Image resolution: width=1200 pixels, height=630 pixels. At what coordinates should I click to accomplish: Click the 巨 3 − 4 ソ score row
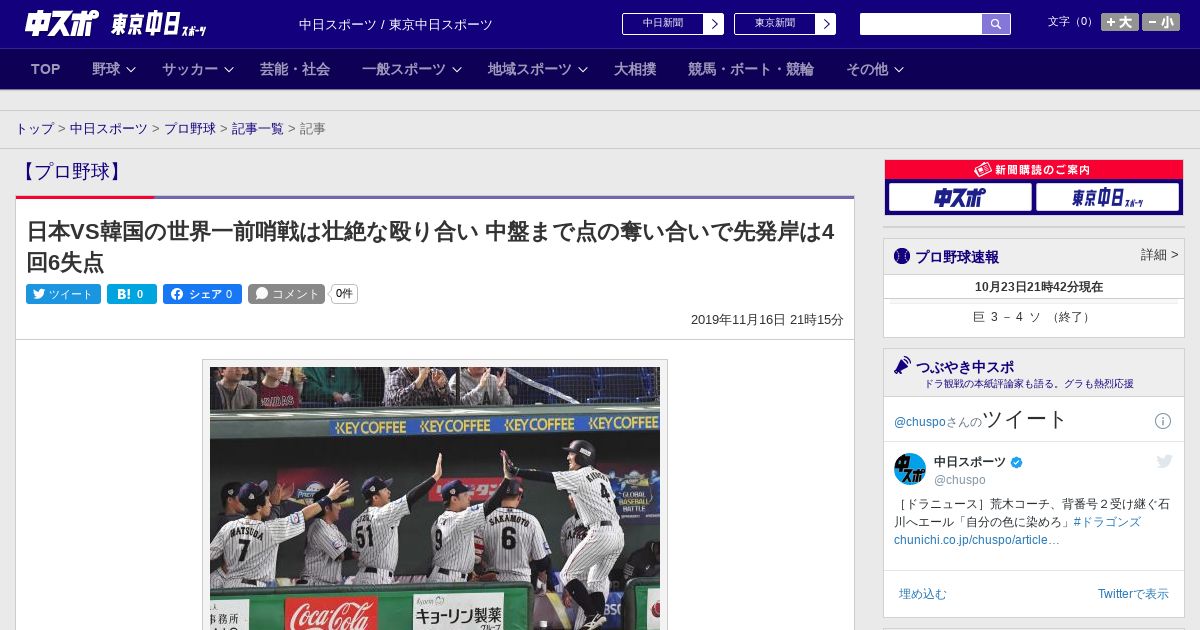click(x=1034, y=317)
